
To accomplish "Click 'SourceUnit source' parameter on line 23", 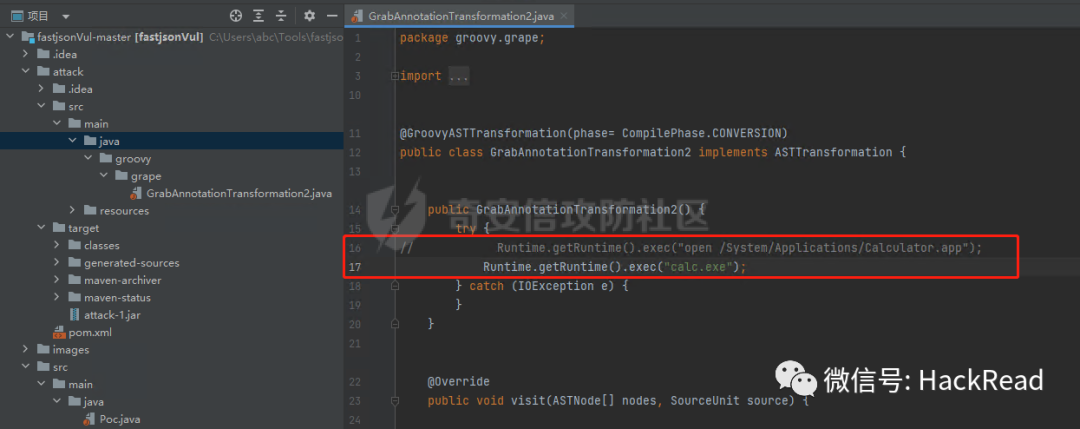I will [733, 401].
